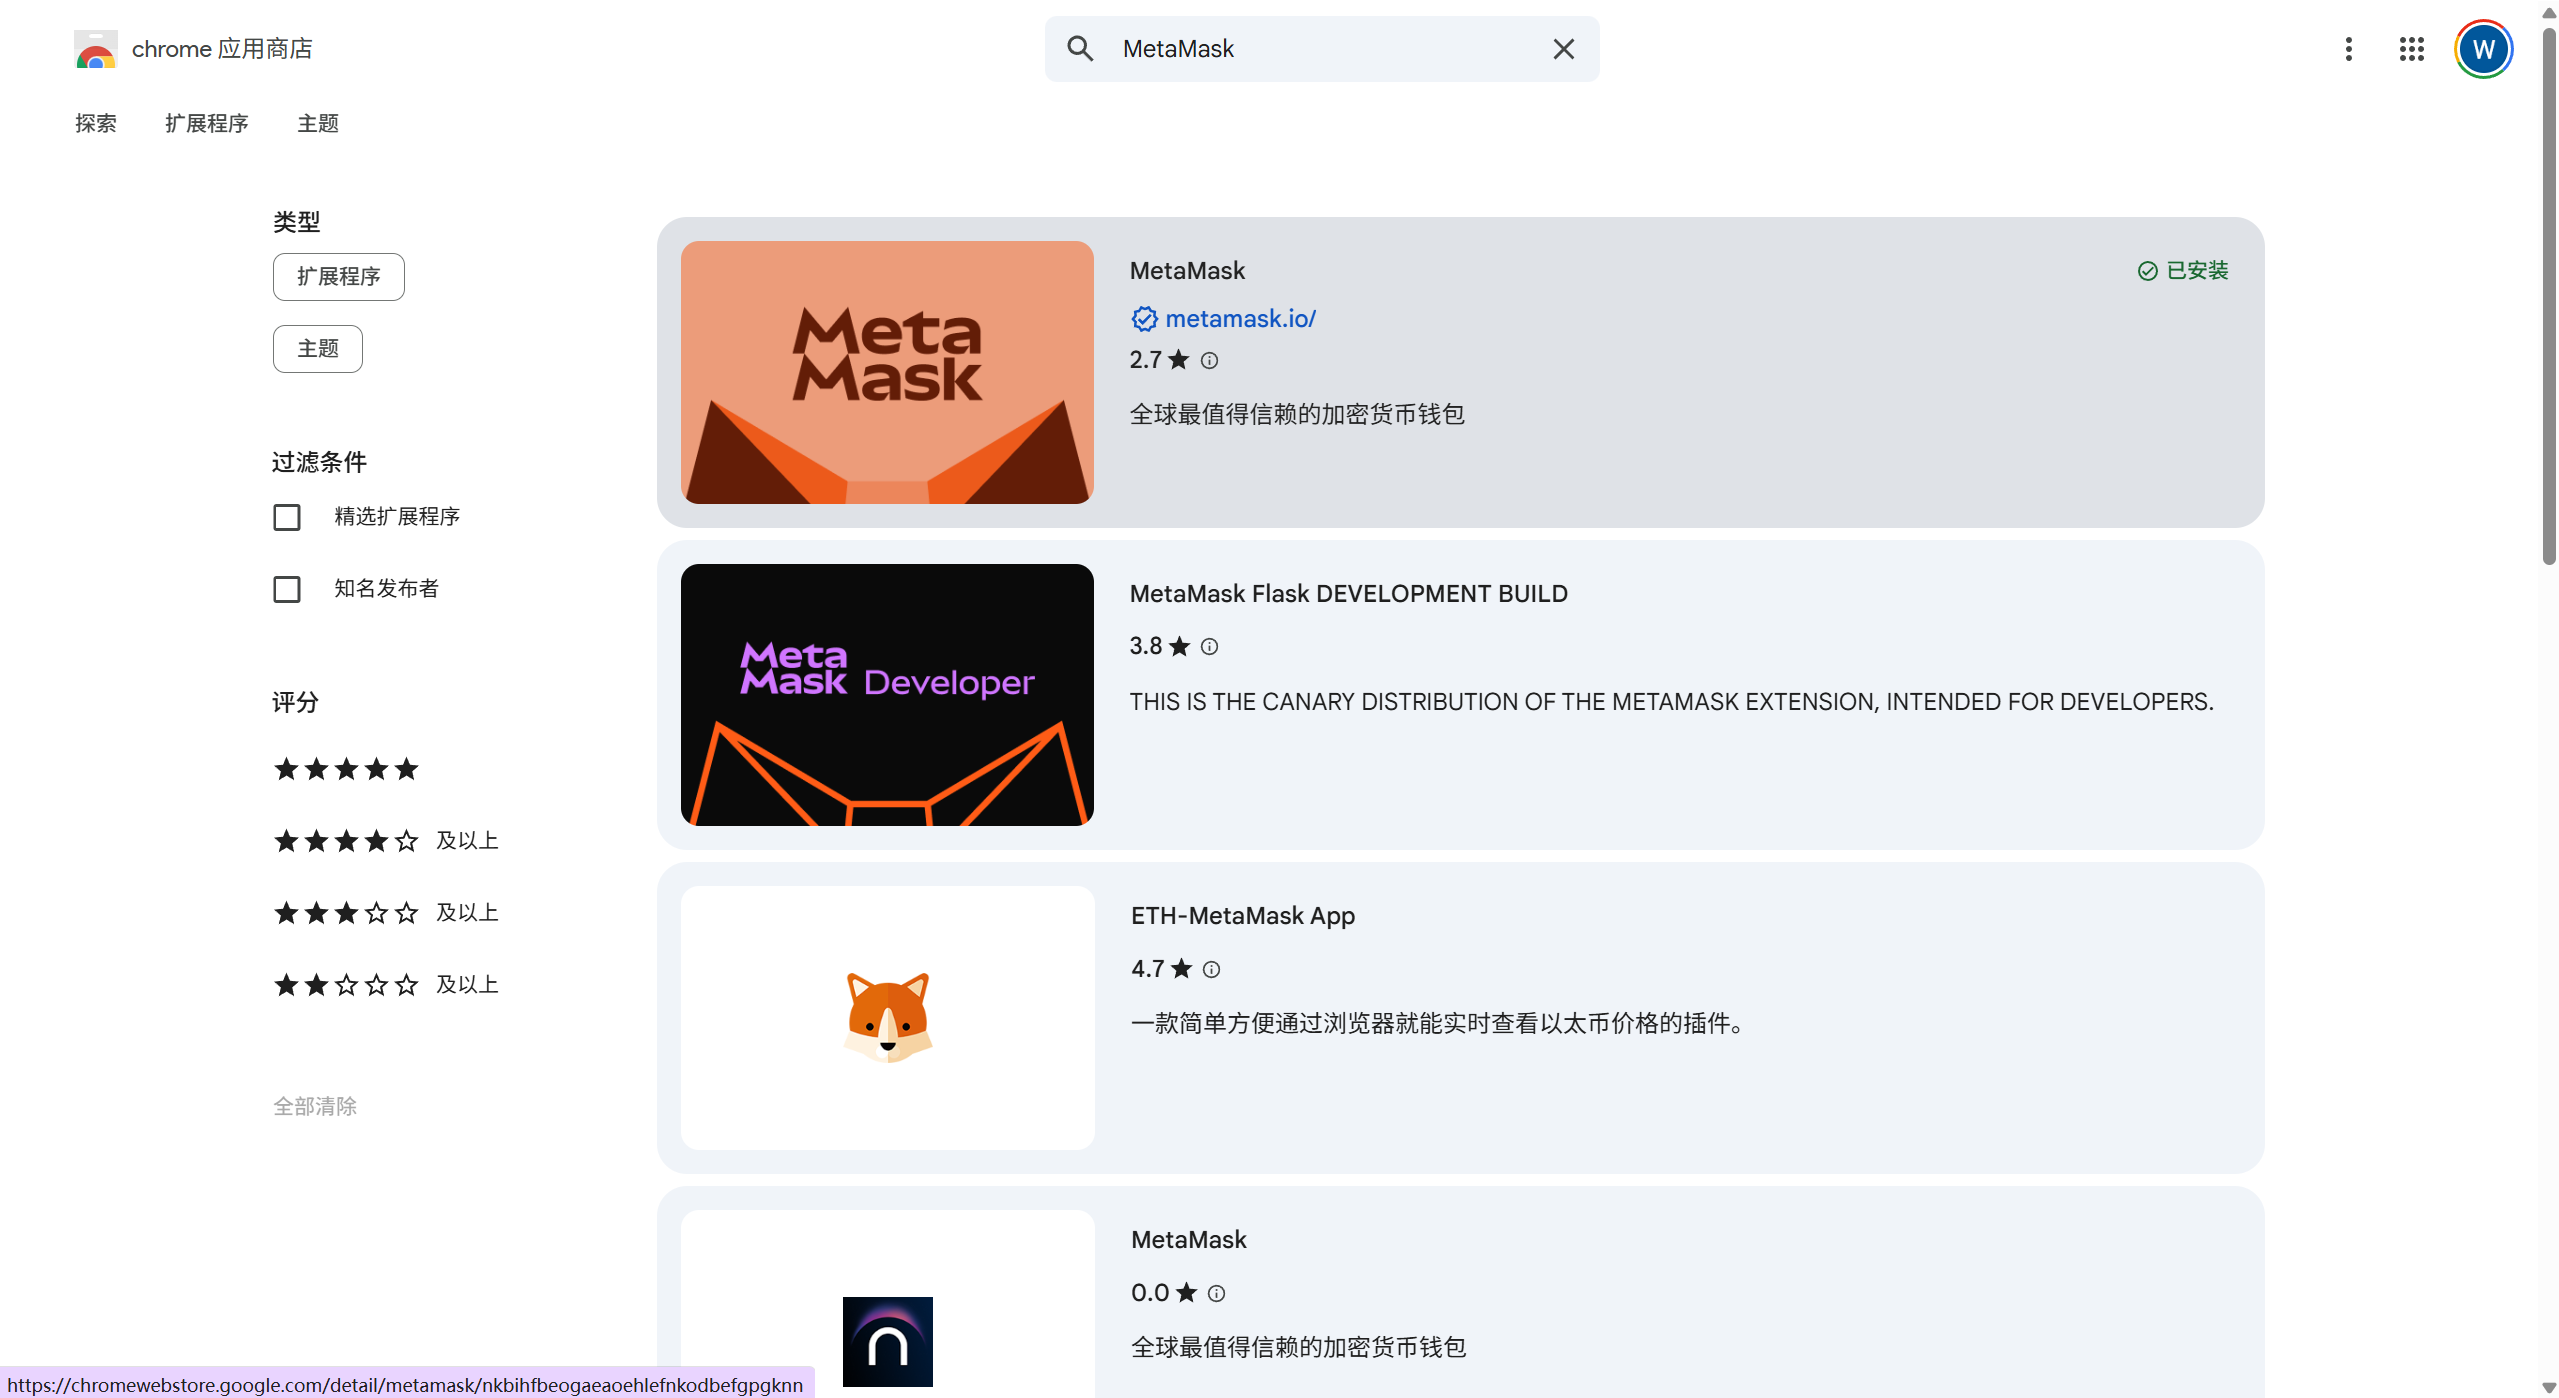This screenshot has width=2559, height=1398.
Task: Click the CANARY DISTRIBUTION description text
Action: pyautogui.click(x=1672, y=702)
